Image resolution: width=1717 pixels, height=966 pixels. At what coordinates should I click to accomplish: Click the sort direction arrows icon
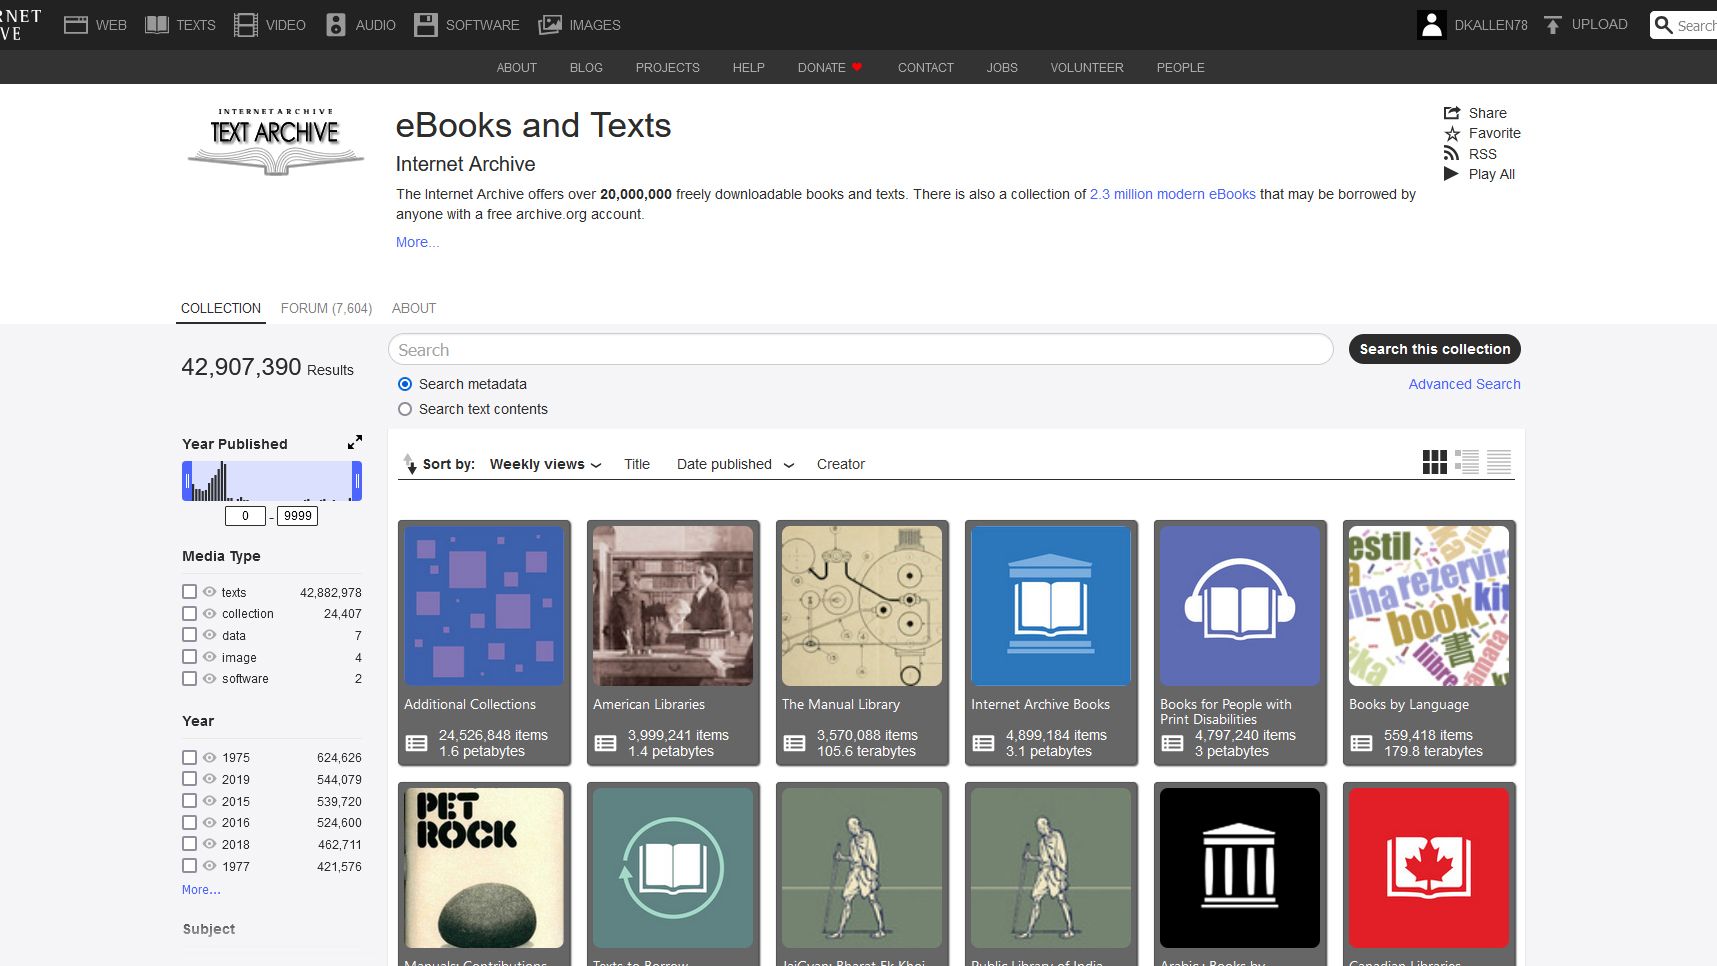pos(410,464)
